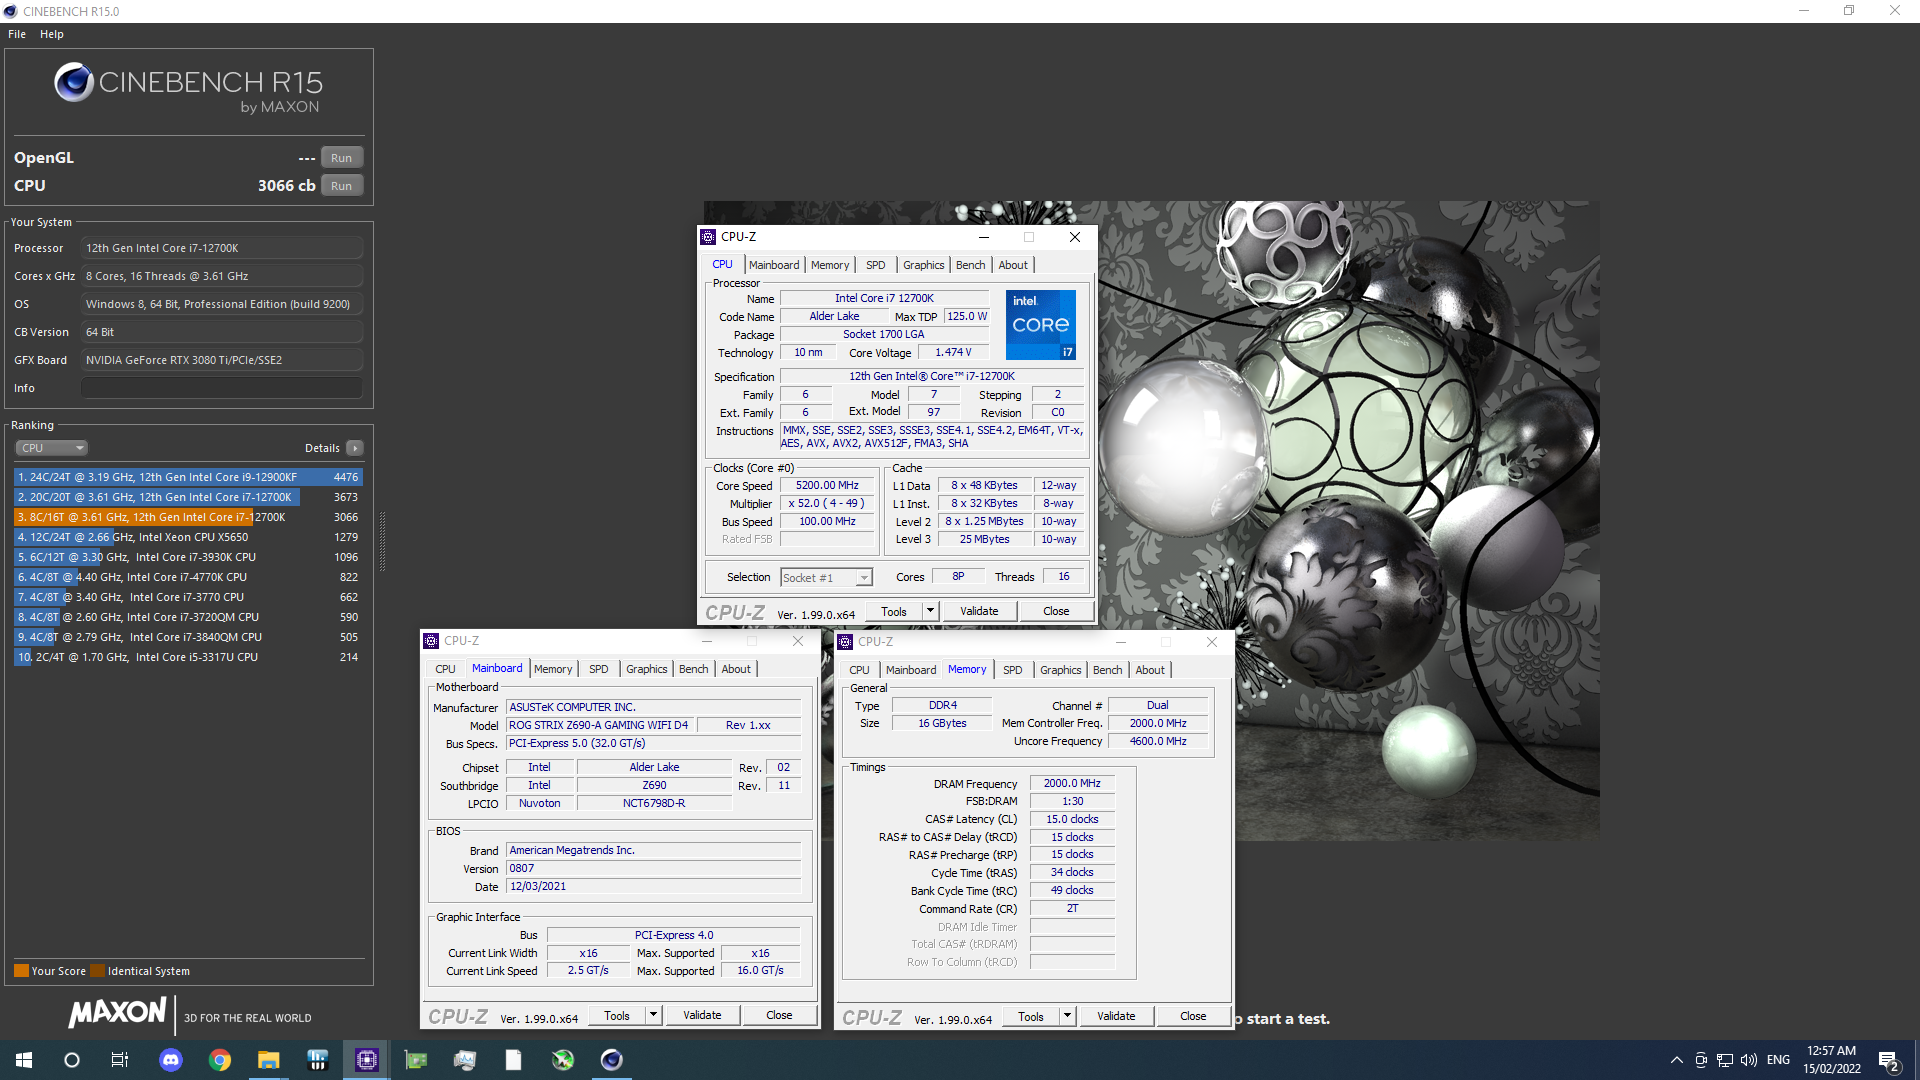Open the green Xbox-style taskbar icon

(563, 1060)
